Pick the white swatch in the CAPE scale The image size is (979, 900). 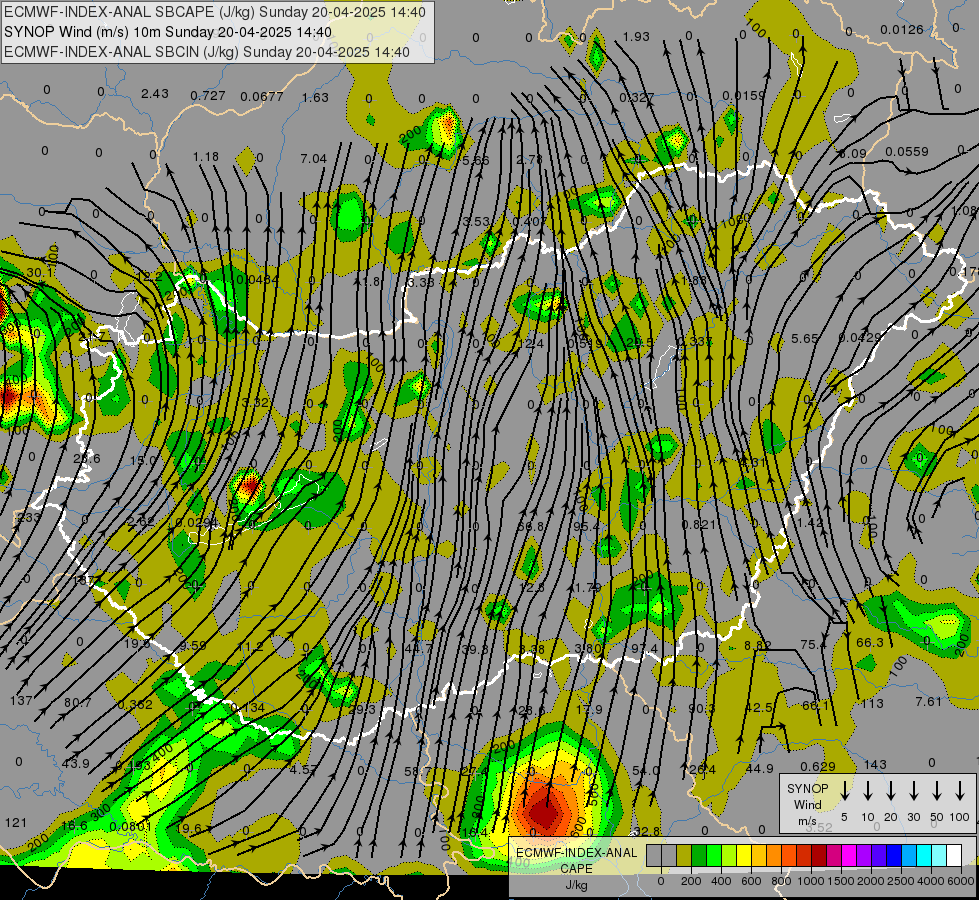pyautogui.click(x=953, y=855)
